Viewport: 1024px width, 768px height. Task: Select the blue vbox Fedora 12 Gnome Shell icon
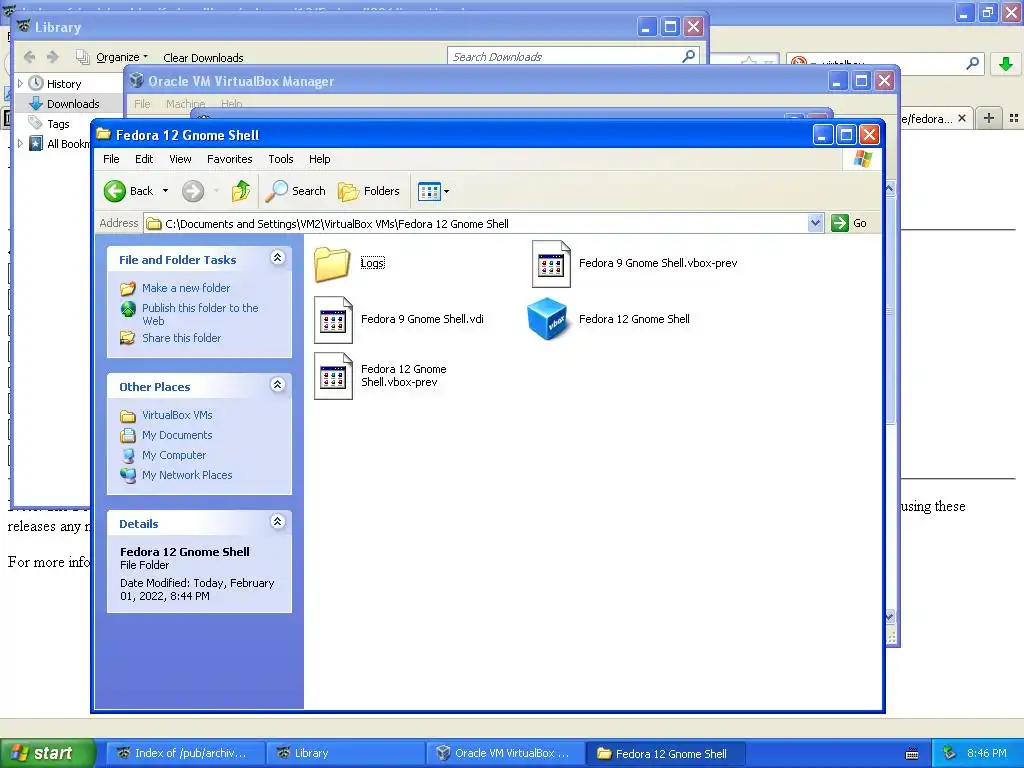[x=547, y=319]
